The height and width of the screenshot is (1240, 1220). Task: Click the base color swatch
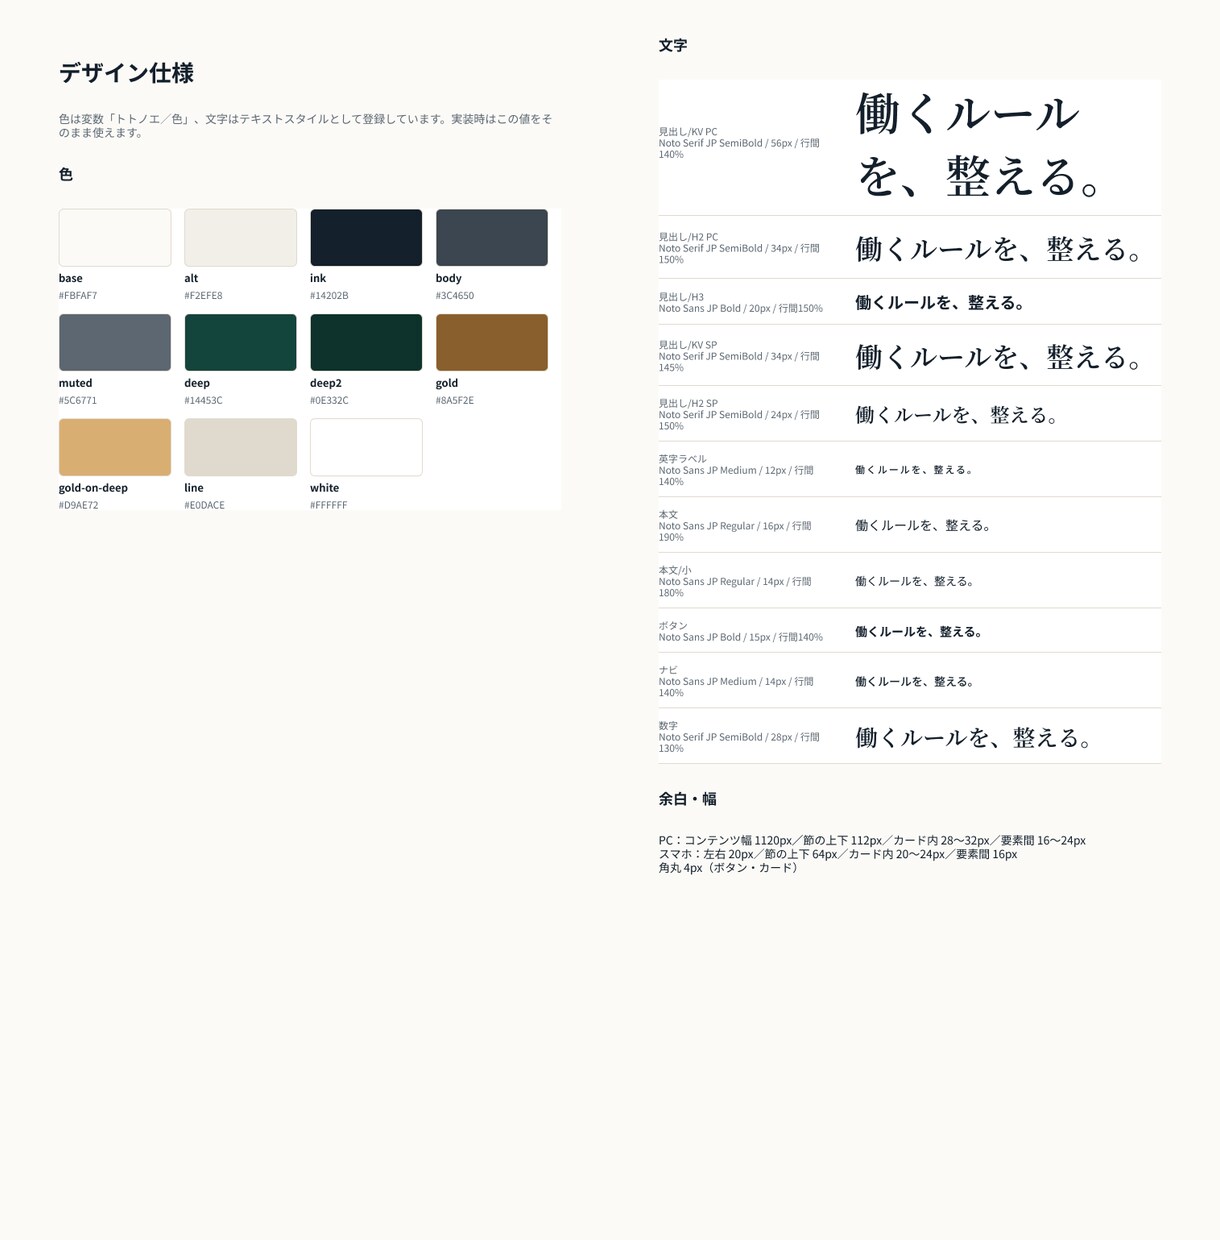(115, 238)
